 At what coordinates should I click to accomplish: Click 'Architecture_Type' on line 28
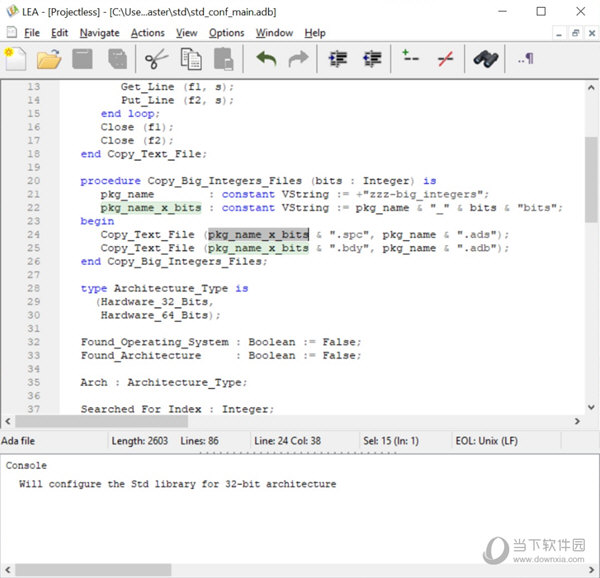coord(171,288)
